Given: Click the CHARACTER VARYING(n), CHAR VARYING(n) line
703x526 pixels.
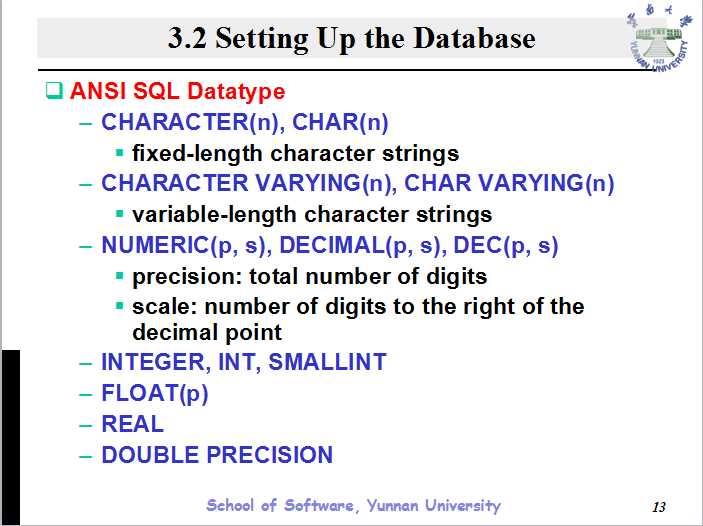Looking at the screenshot, I should click(x=357, y=184).
